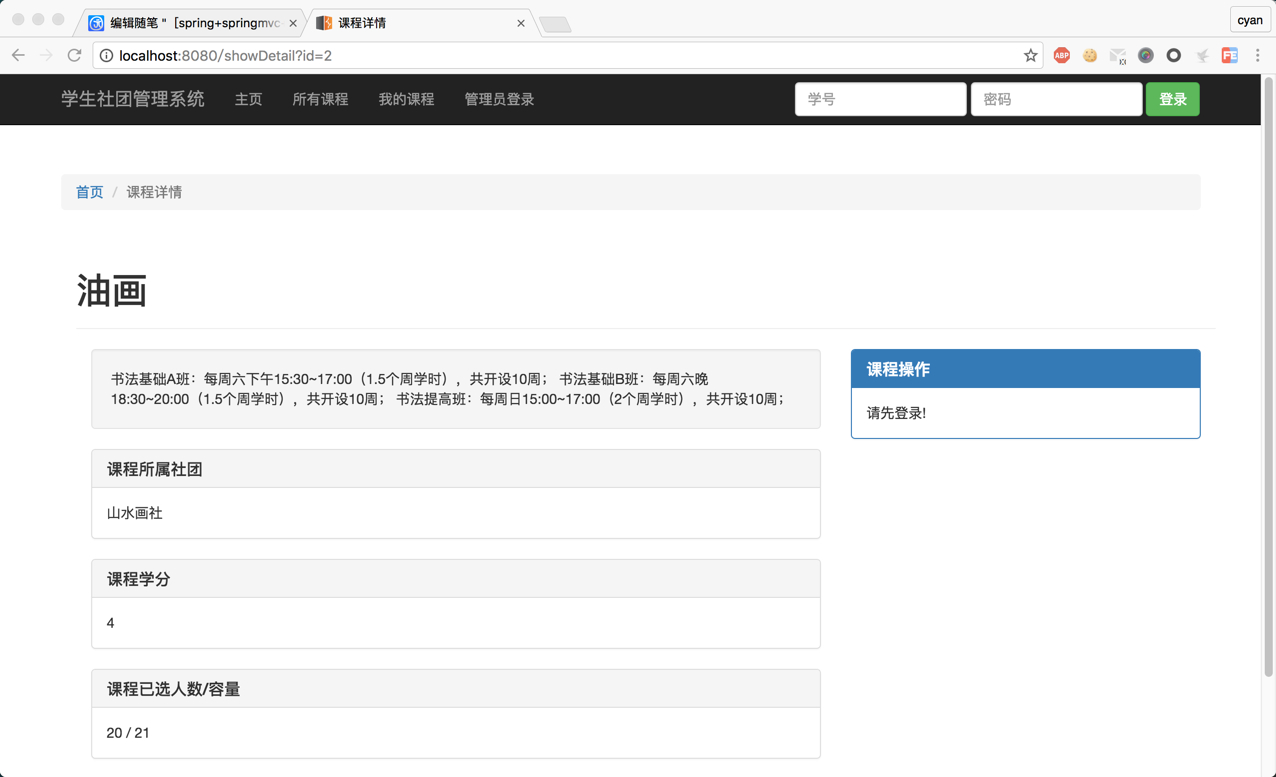Click the site info icon in address bar

point(108,56)
